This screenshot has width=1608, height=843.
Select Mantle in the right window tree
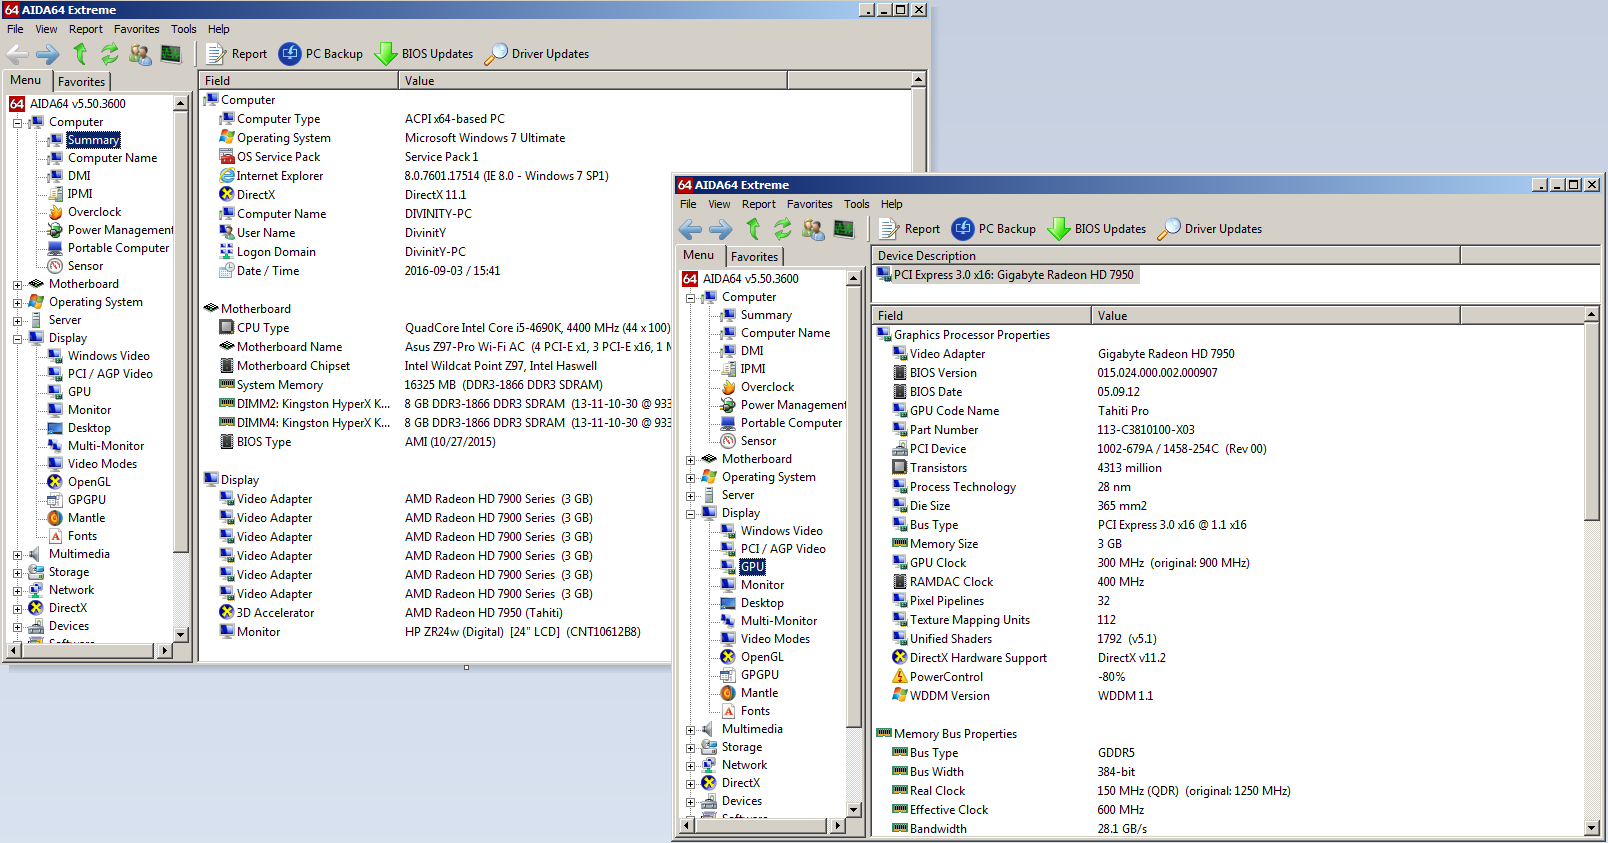759,693
